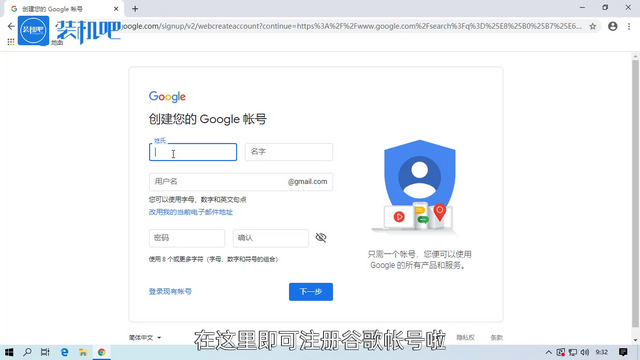This screenshot has width=640, height=360.
Task: Open Task View on the taskbar
Action: point(45,352)
